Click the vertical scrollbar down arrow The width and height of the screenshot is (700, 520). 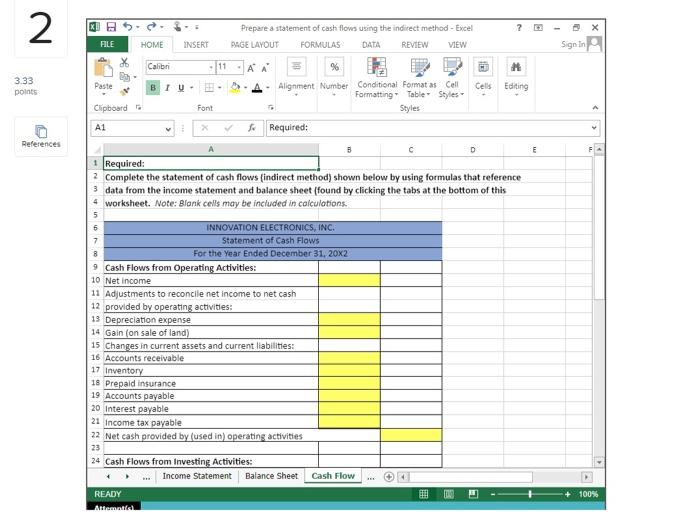pos(599,462)
